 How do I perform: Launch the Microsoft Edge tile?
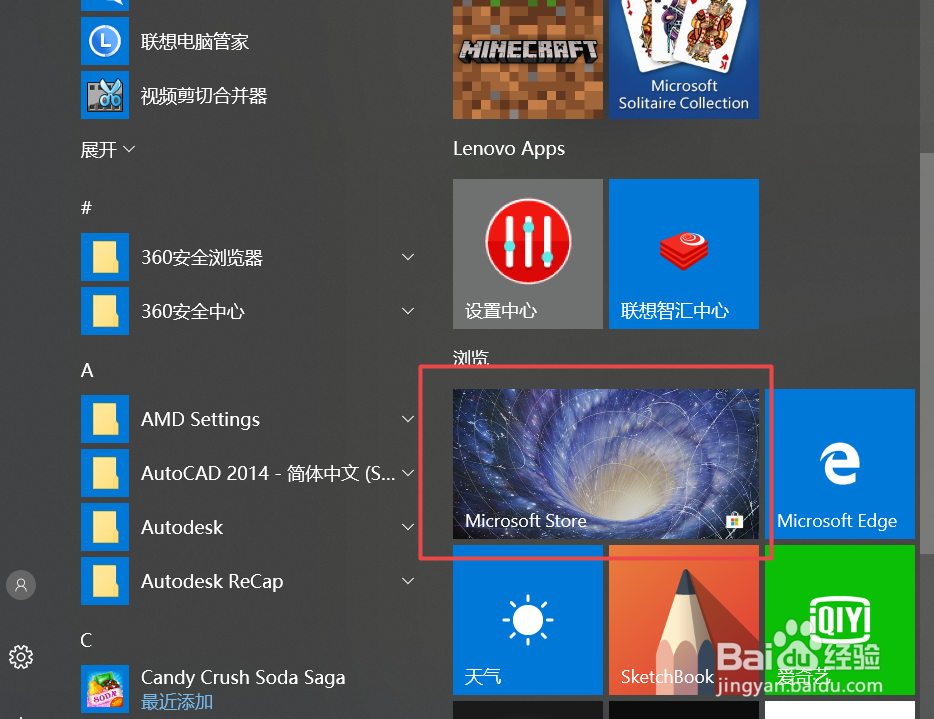[840, 464]
